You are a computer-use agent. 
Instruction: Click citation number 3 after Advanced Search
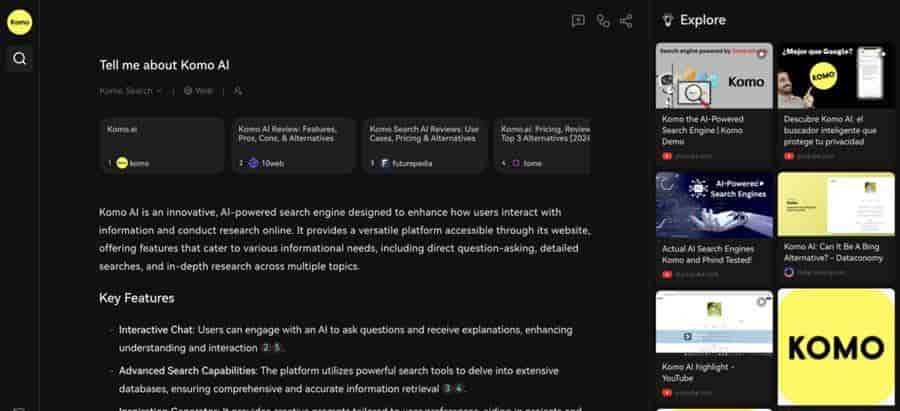447,389
